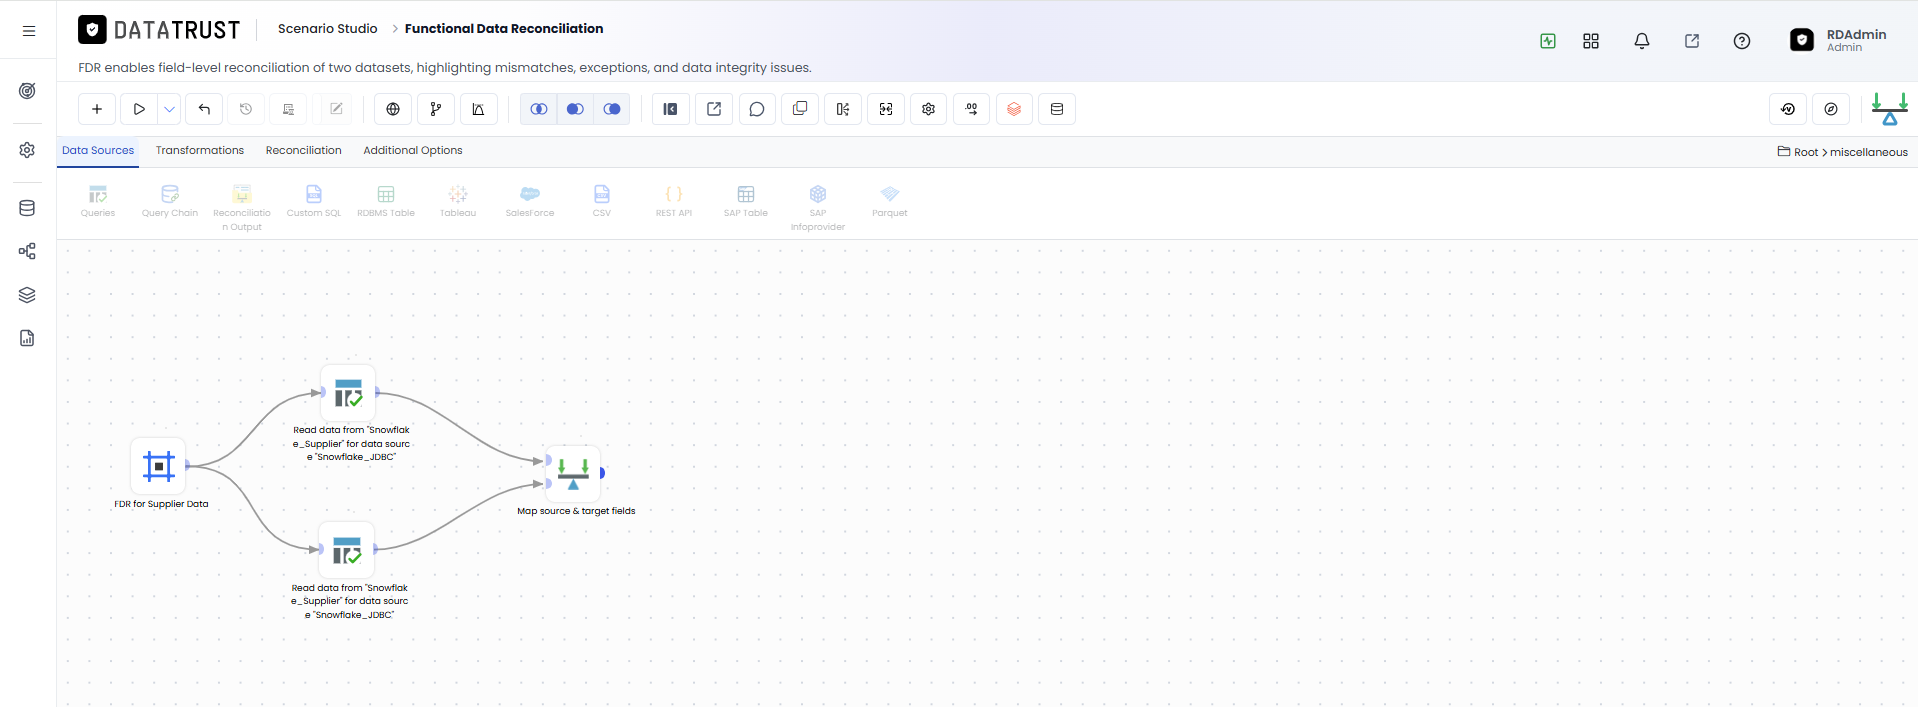Select the middle join-mode (left filled) toggle
Screen dimensions: 1918x707
point(575,109)
